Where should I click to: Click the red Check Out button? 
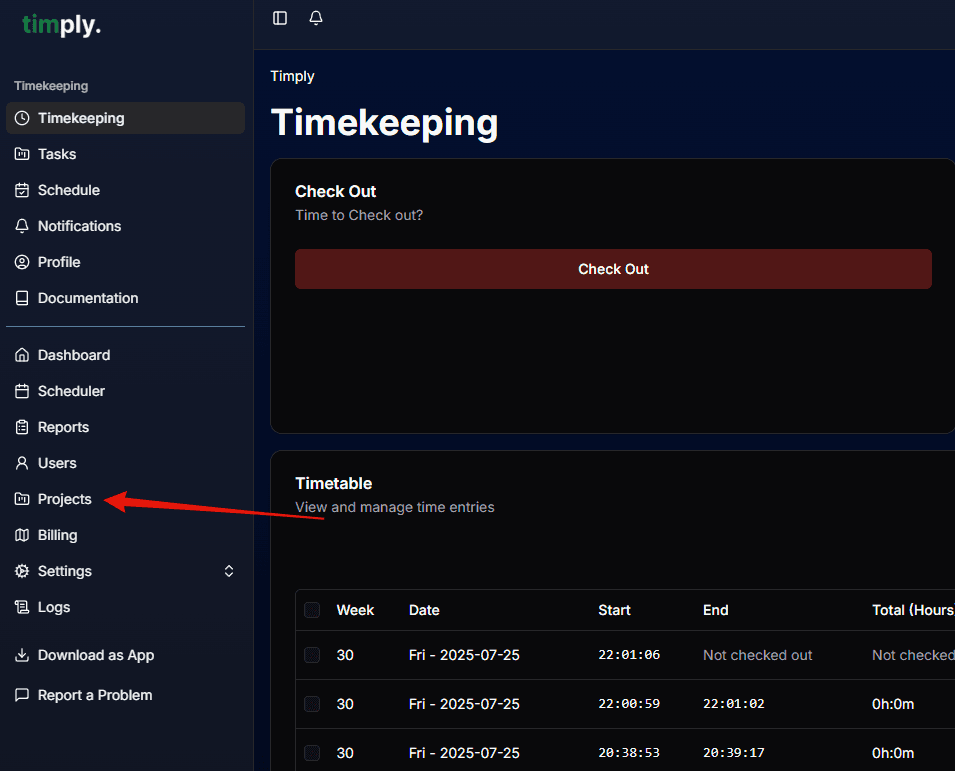[x=613, y=269]
